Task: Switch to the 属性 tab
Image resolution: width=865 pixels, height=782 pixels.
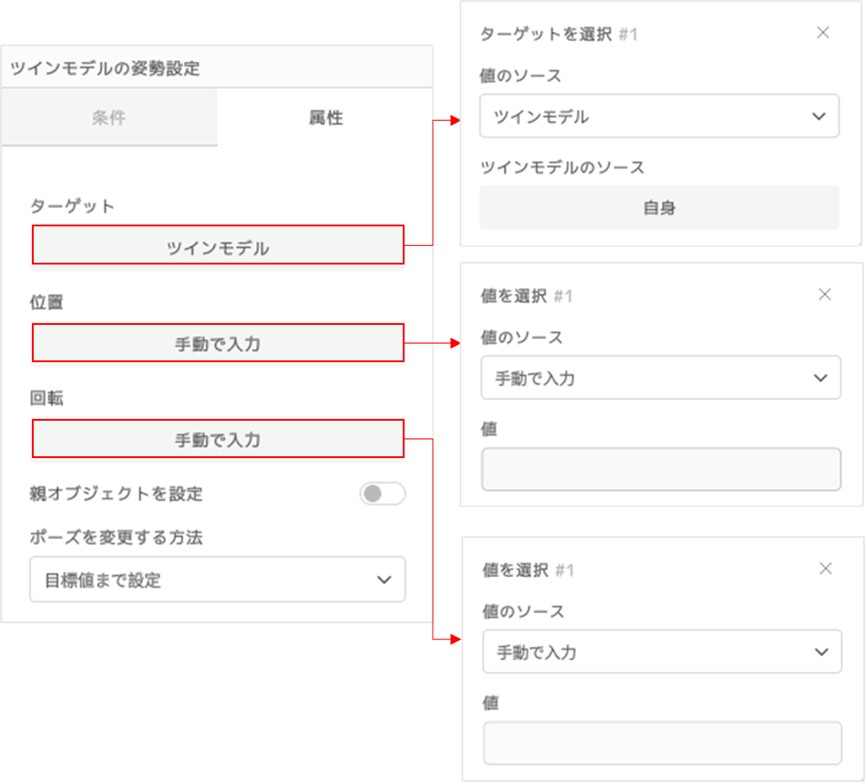Action: tap(325, 117)
